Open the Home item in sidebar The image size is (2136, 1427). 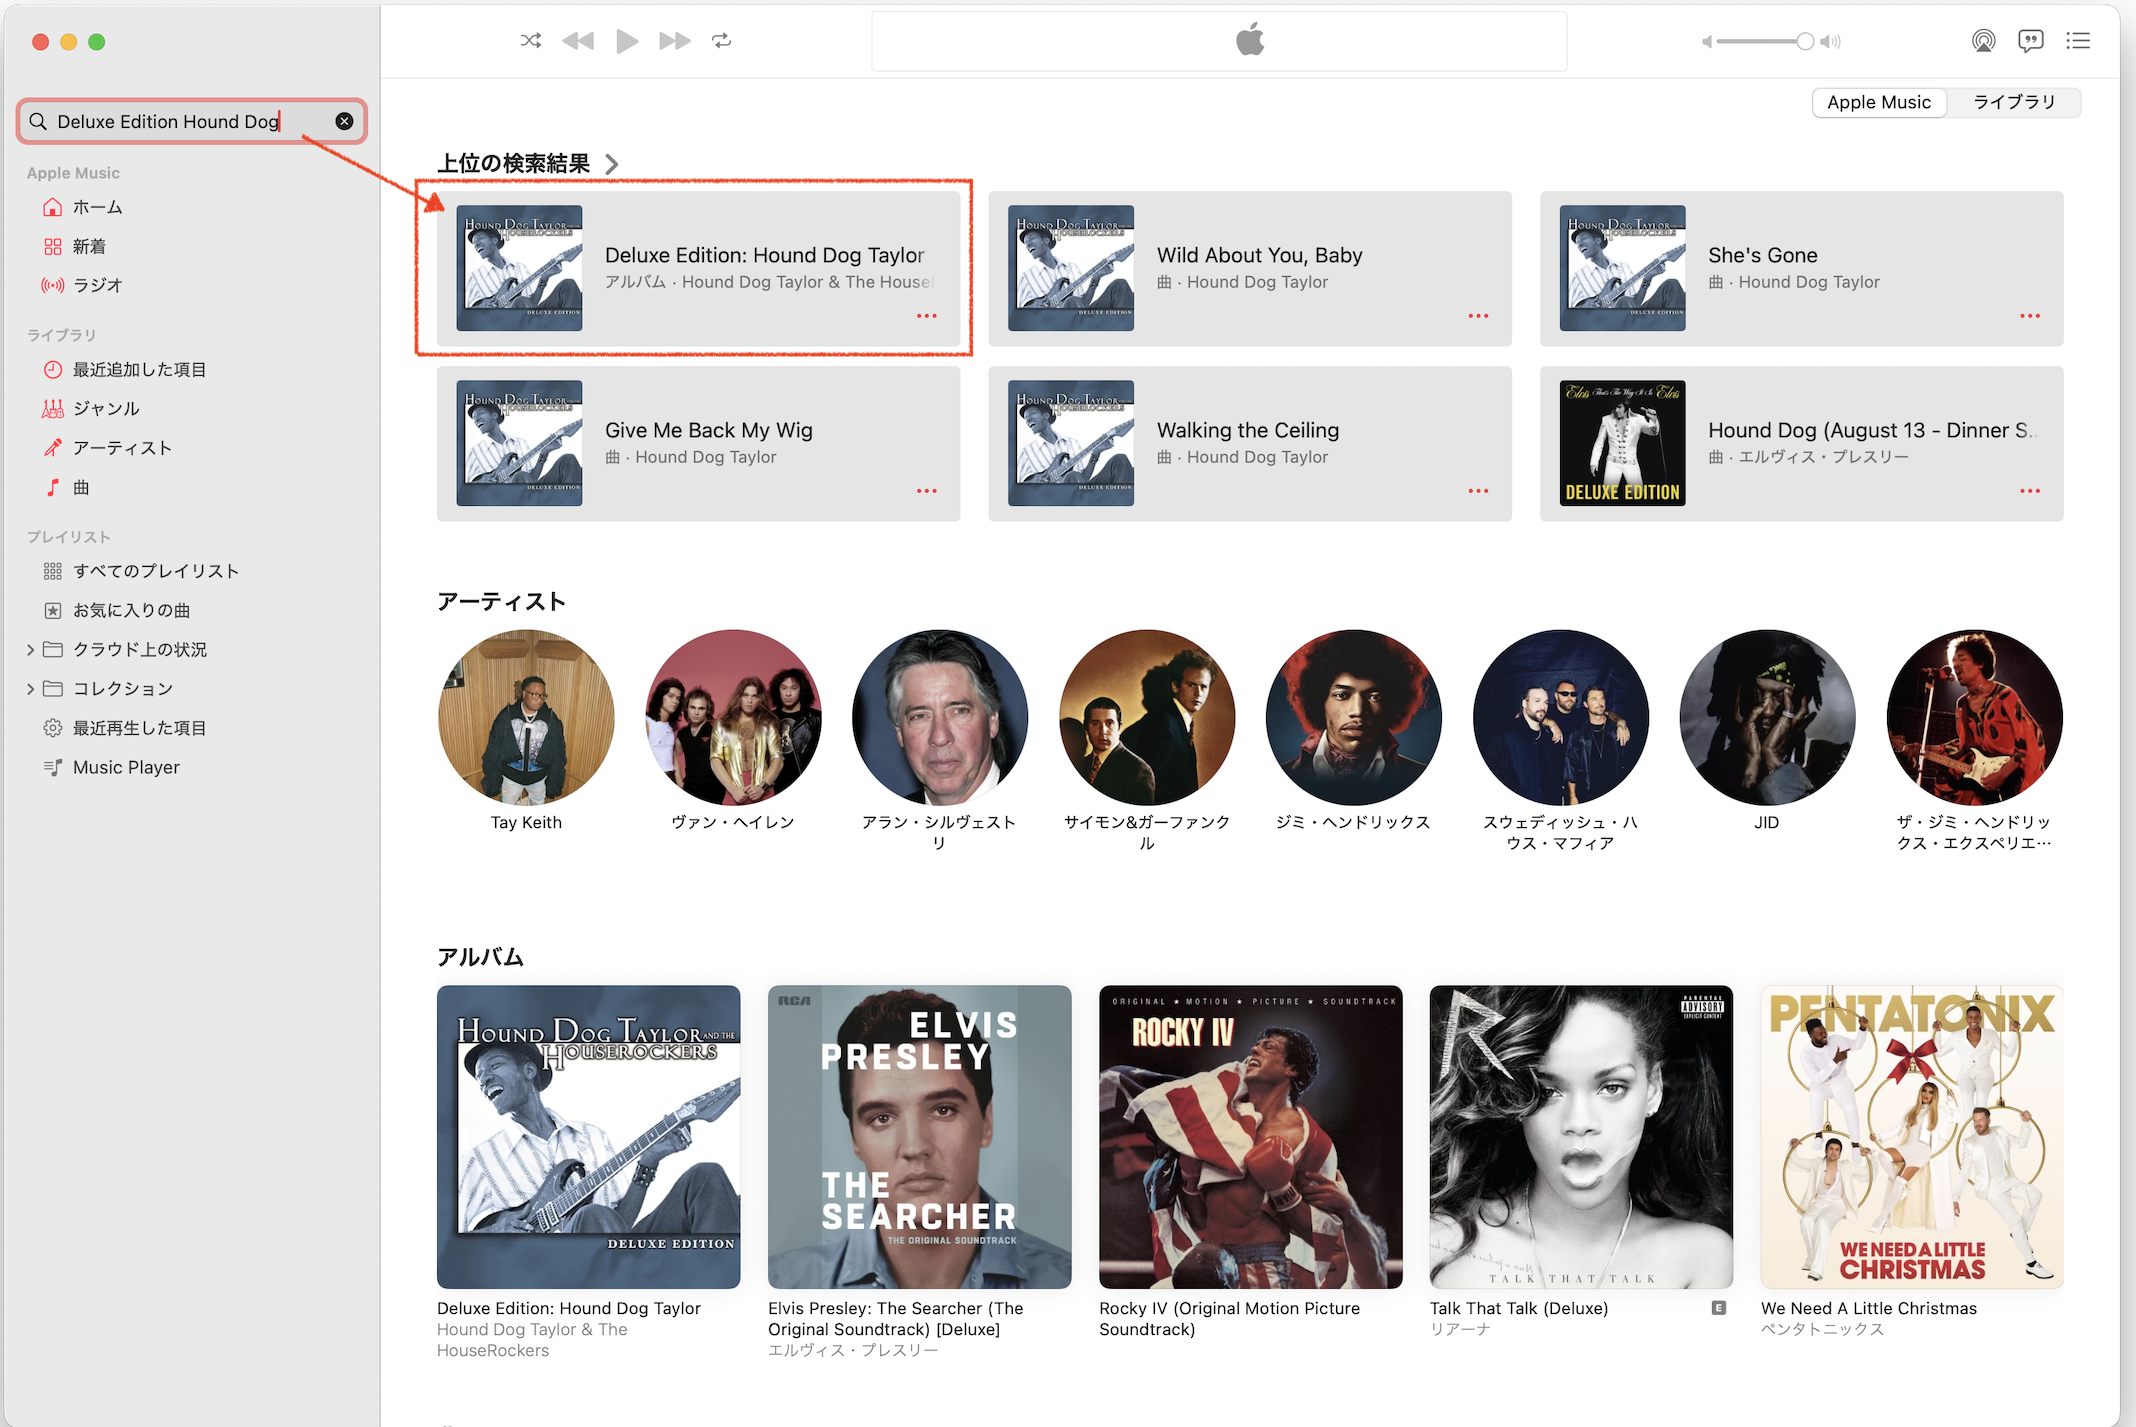tap(97, 207)
